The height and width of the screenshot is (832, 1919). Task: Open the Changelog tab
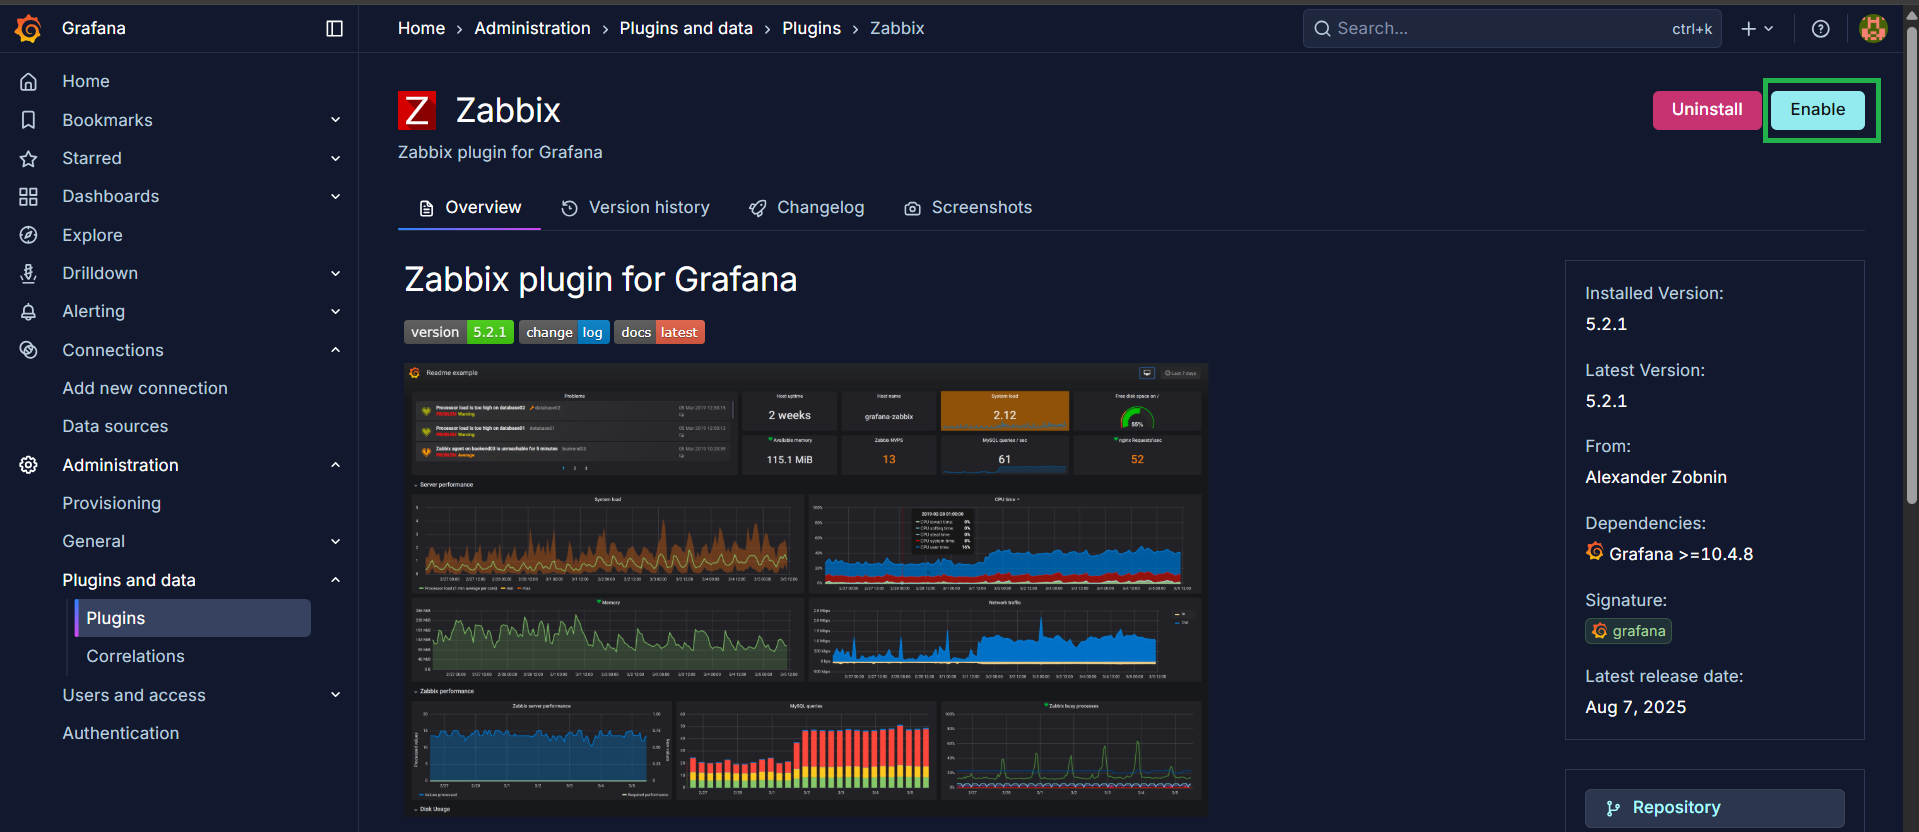[806, 208]
